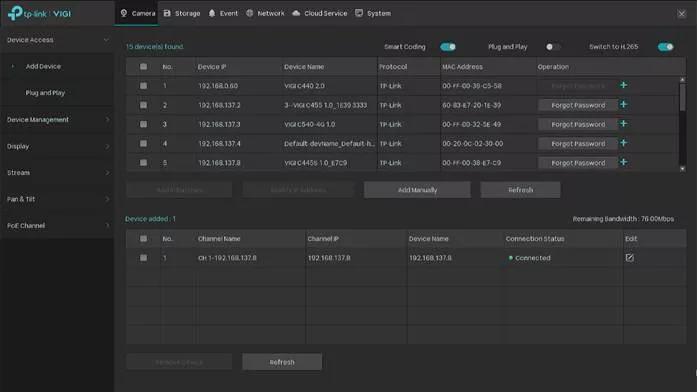Add VIGI C445S device with plus icon
Viewport: 697px width, 392px height.
tap(624, 162)
